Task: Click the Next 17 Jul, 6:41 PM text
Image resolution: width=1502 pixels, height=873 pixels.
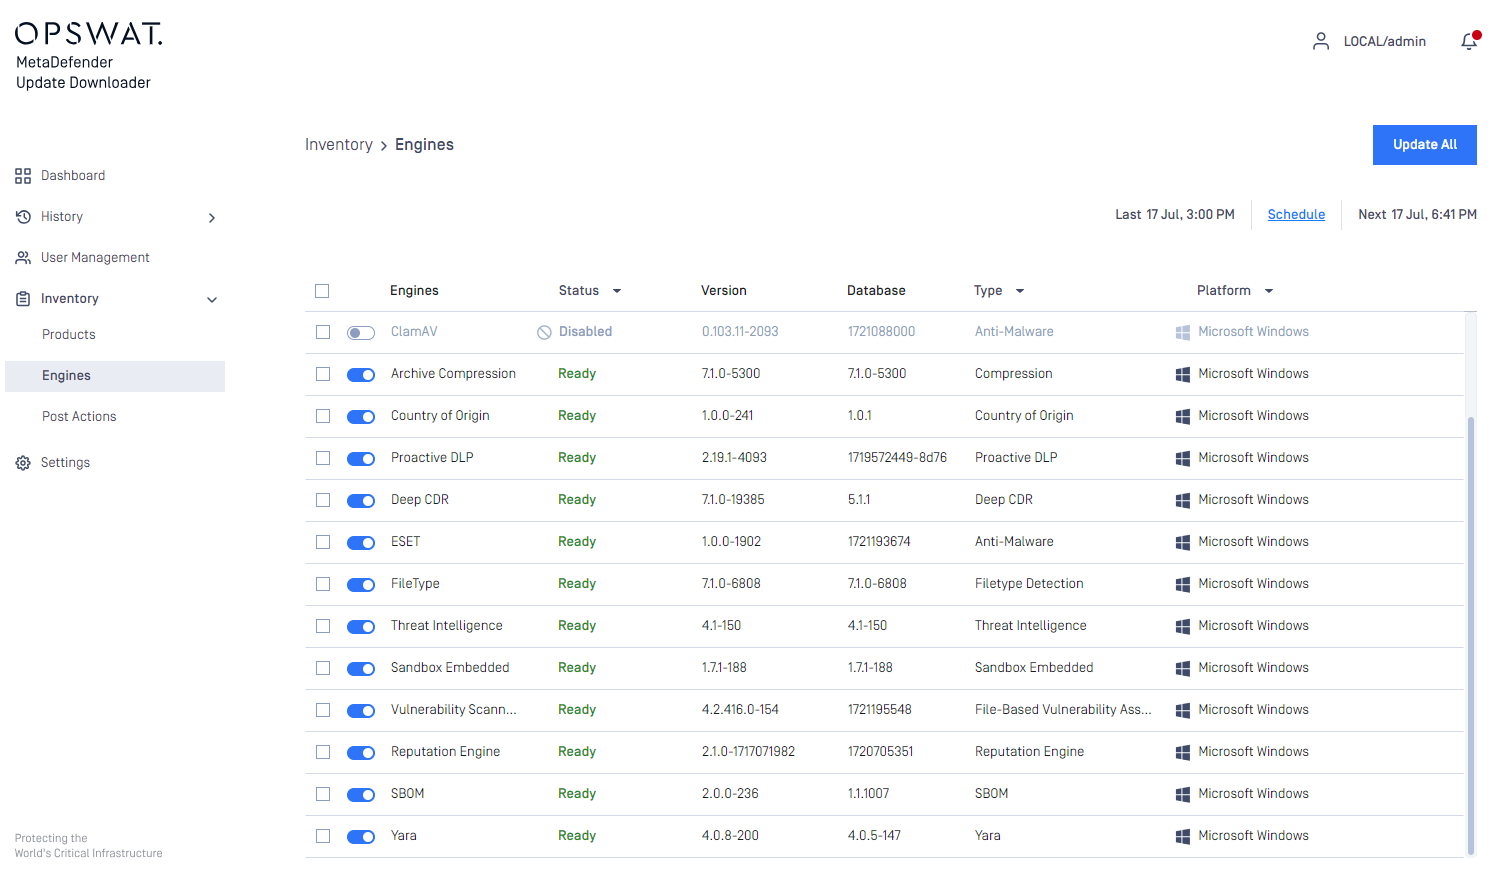Action: click(x=1417, y=215)
